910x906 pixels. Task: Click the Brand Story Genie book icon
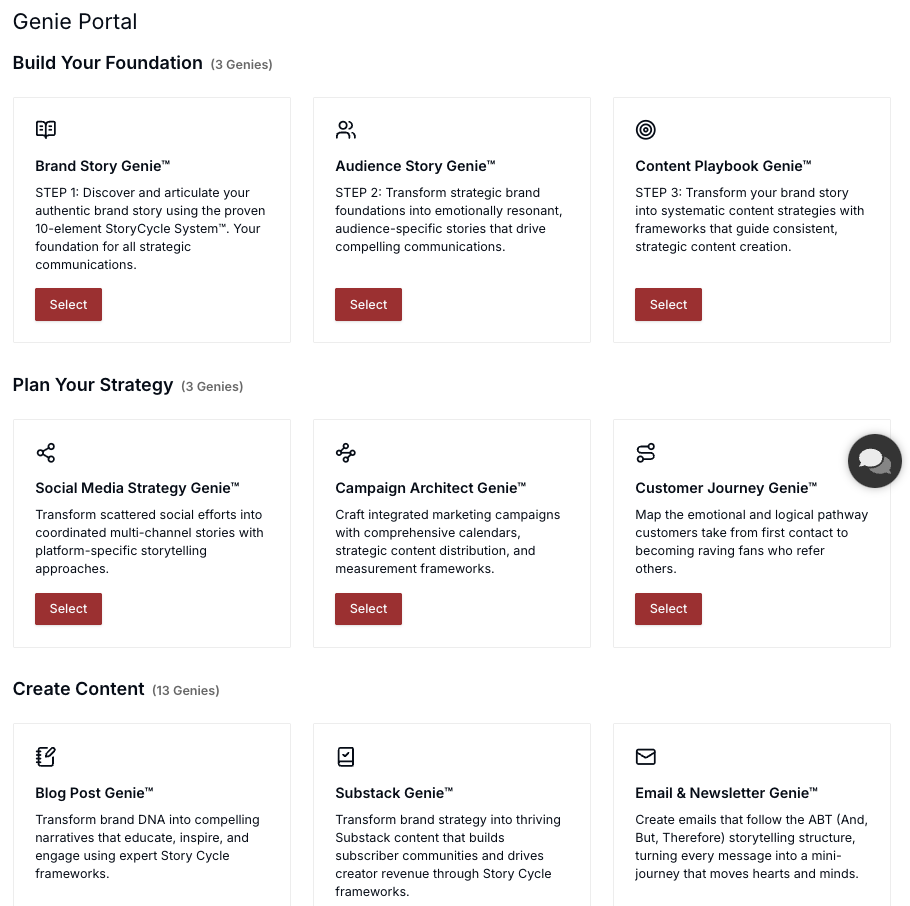click(x=46, y=129)
